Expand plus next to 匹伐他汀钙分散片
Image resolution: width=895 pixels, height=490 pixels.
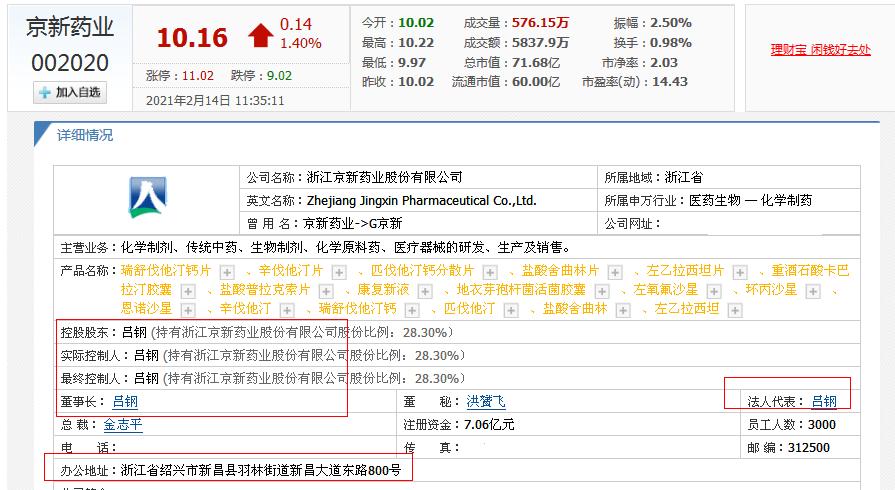coord(490,272)
